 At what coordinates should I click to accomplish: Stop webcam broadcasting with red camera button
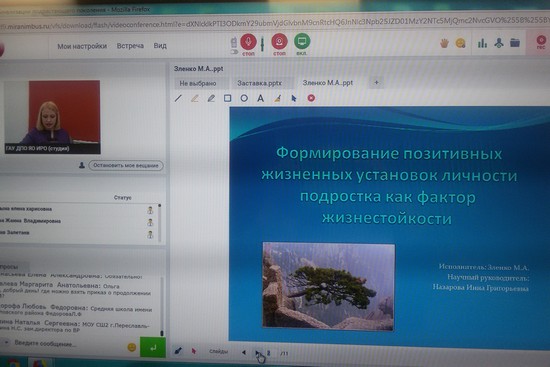(280, 41)
